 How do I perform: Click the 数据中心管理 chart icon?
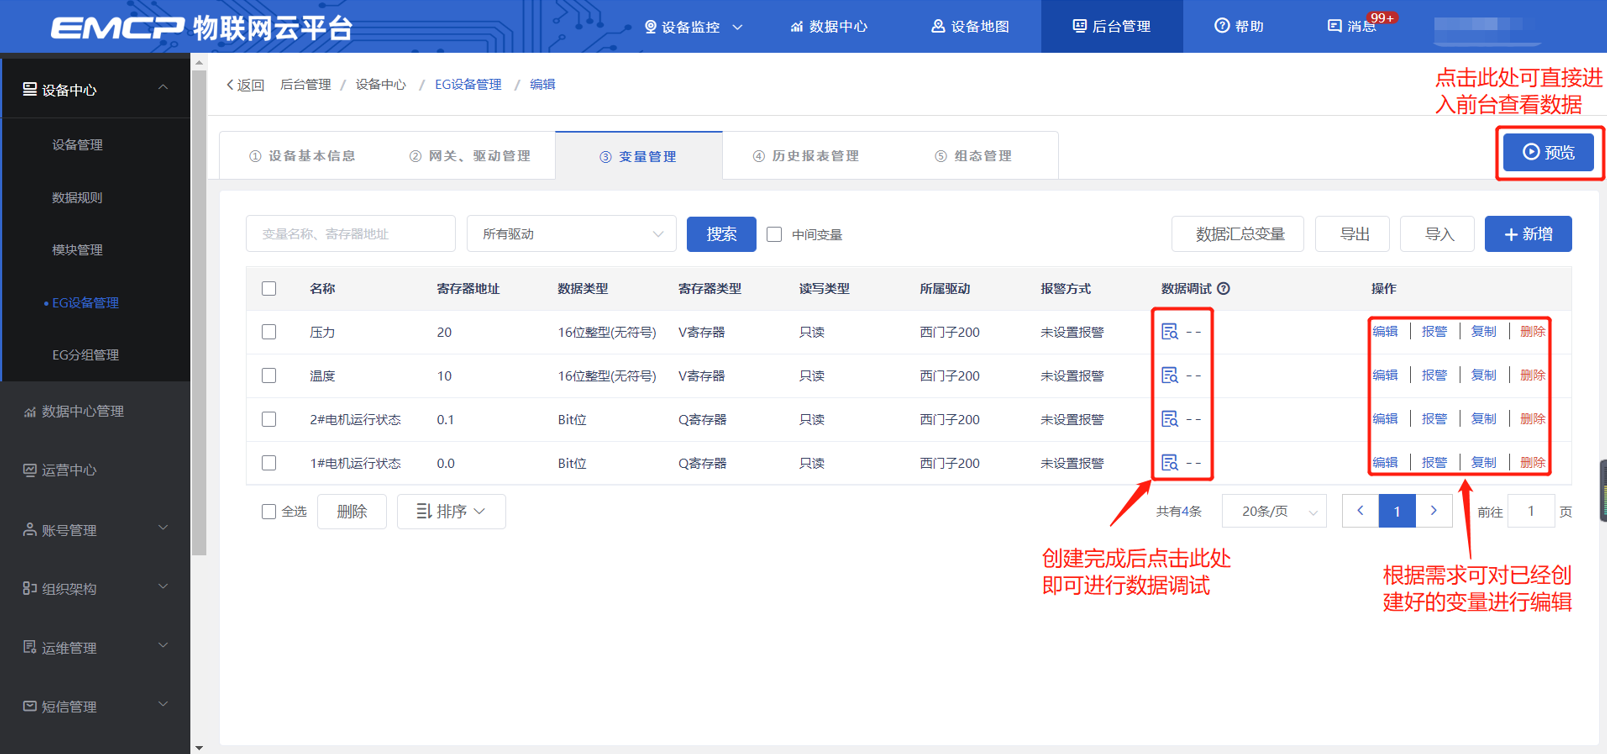click(x=29, y=411)
